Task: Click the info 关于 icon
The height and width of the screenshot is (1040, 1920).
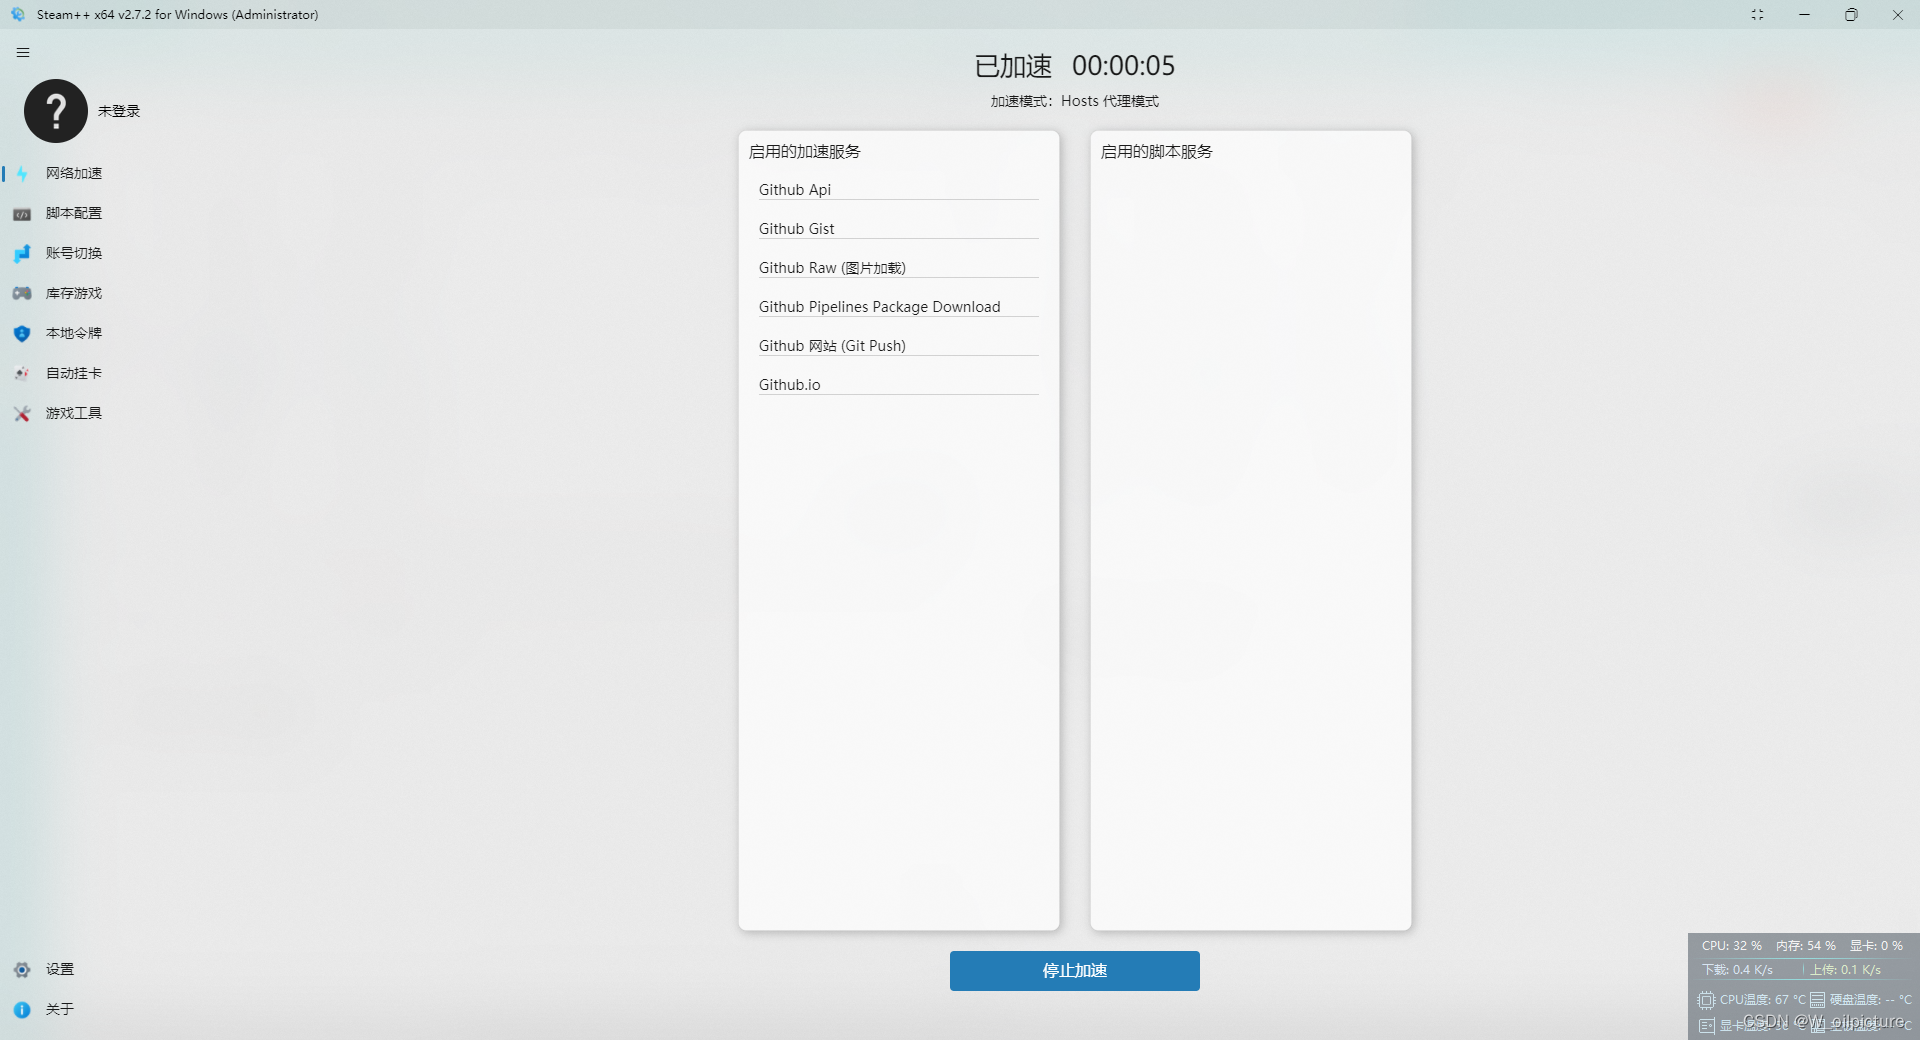Action: [22, 1010]
